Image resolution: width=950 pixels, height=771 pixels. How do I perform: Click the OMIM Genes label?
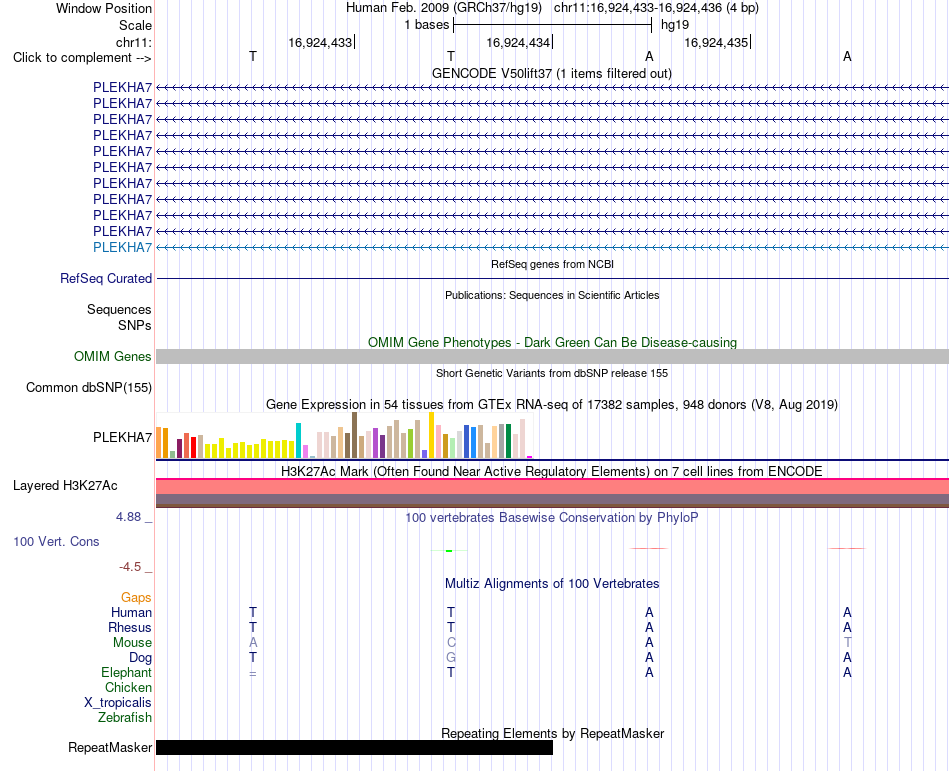click(113, 356)
